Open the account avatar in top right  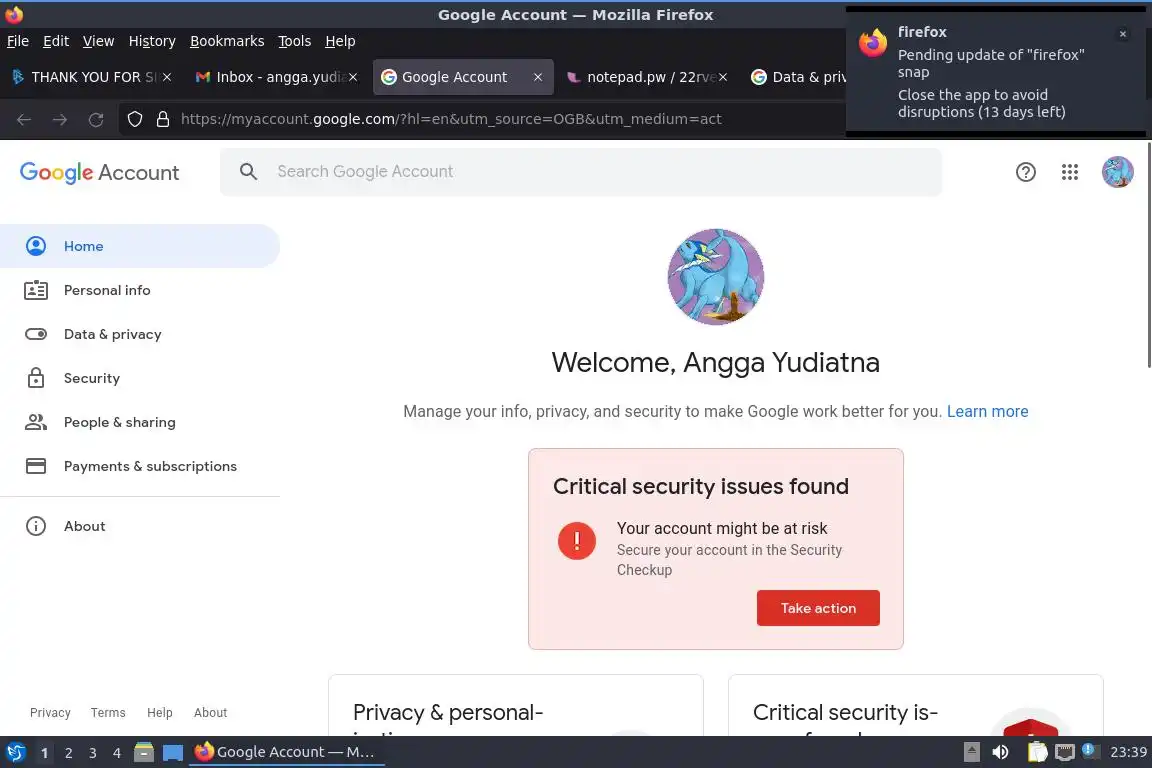coord(1117,172)
